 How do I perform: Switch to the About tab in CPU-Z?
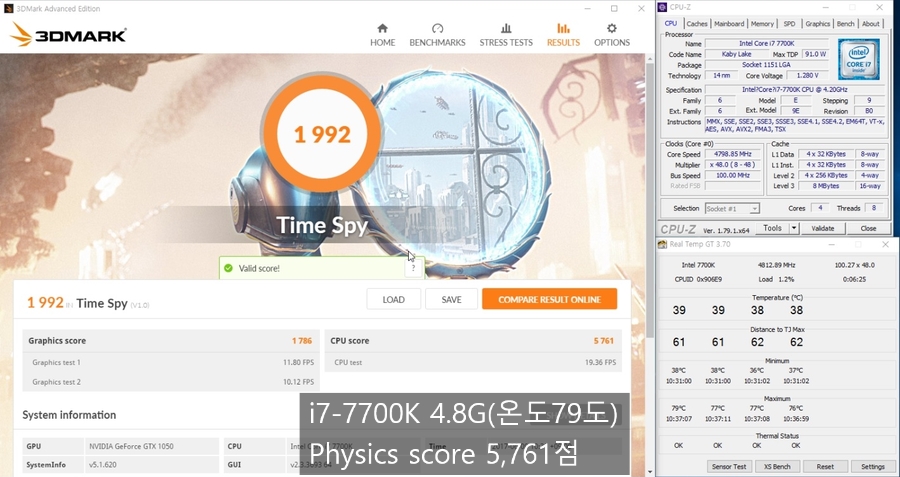[x=871, y=24]
